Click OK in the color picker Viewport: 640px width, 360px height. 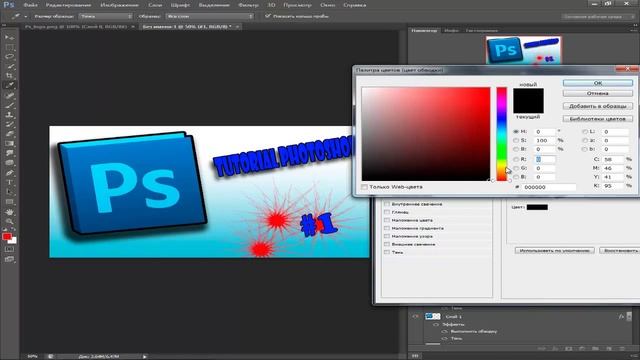tap(598, 83)
